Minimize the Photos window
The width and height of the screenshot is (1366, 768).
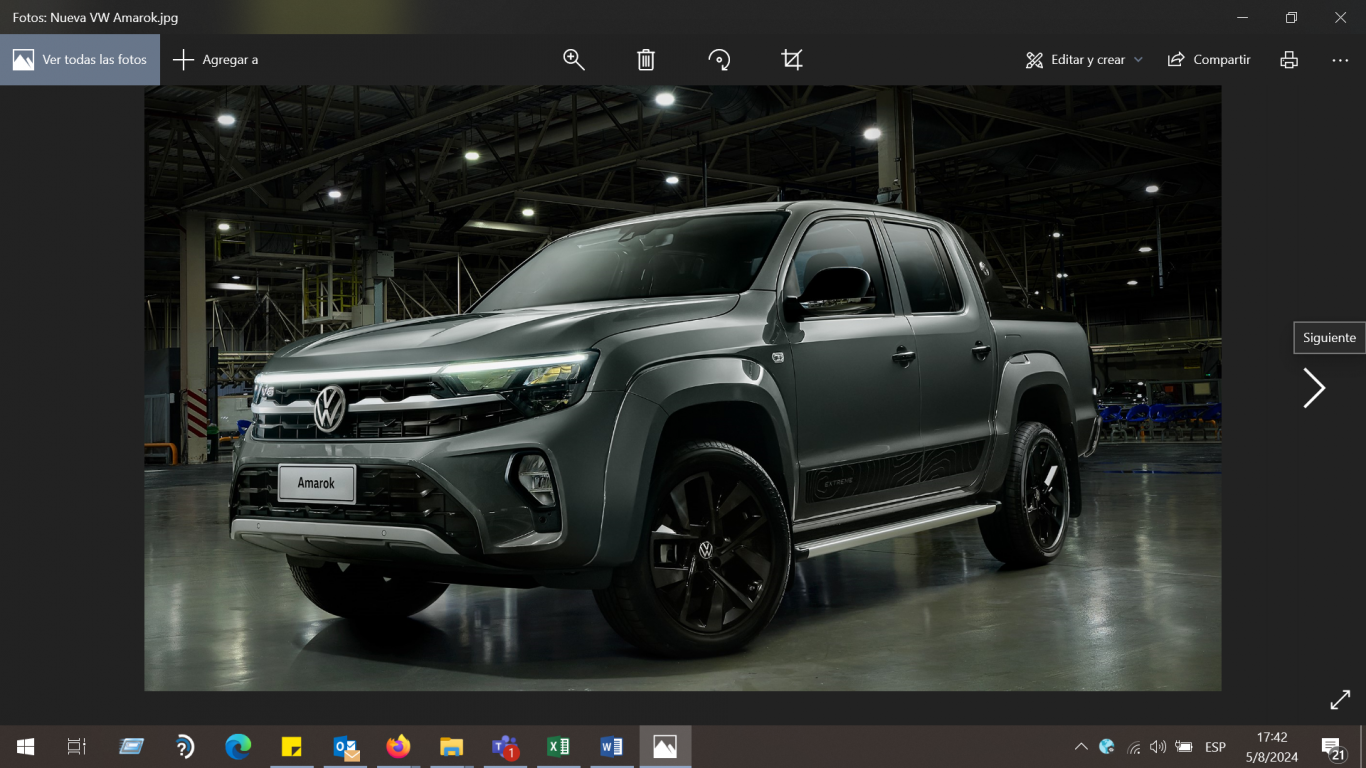1243,17
